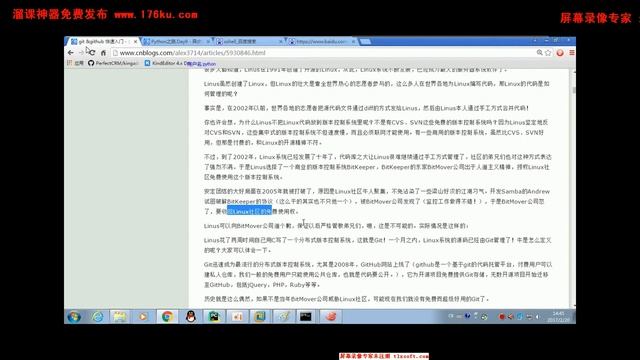Image resolution: width=640 pixels, height=360 pixels.
Task: Close the 'git &github' tab
Action: (136, 42)
